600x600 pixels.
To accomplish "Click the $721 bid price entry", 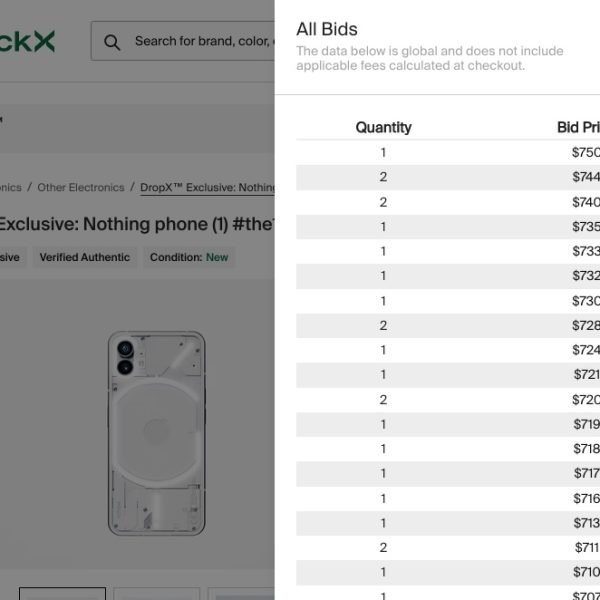I will (586, 375).
